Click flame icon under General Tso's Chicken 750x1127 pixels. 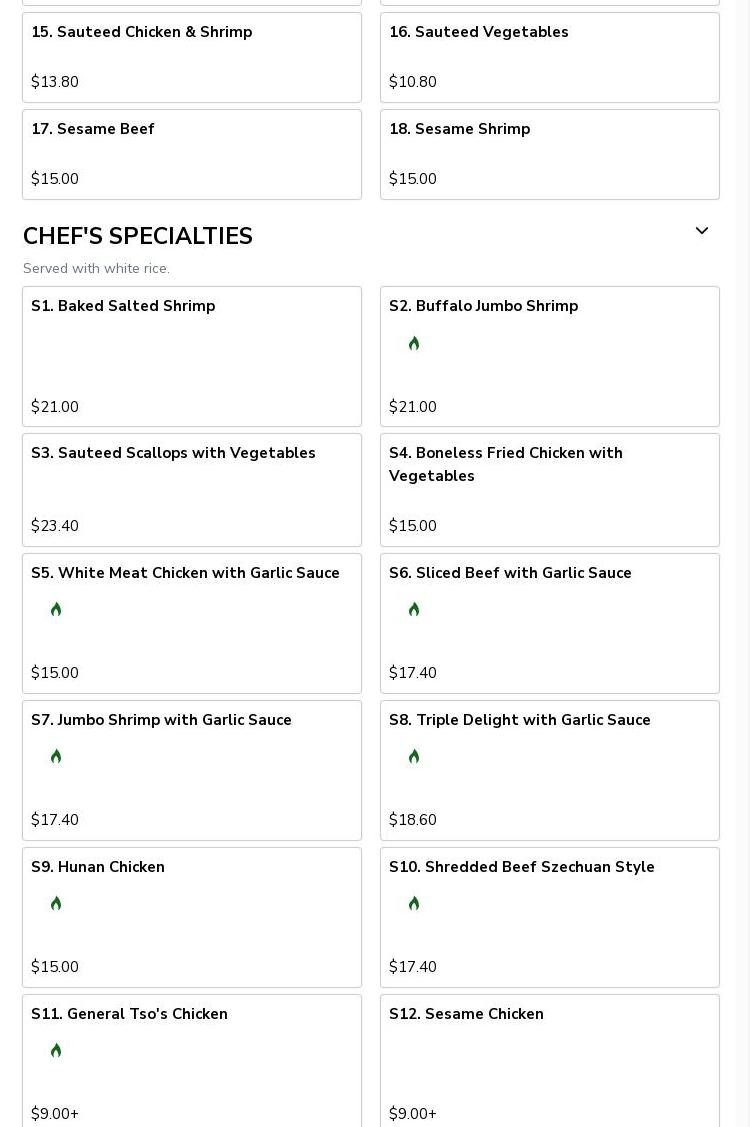[56, 1051]
